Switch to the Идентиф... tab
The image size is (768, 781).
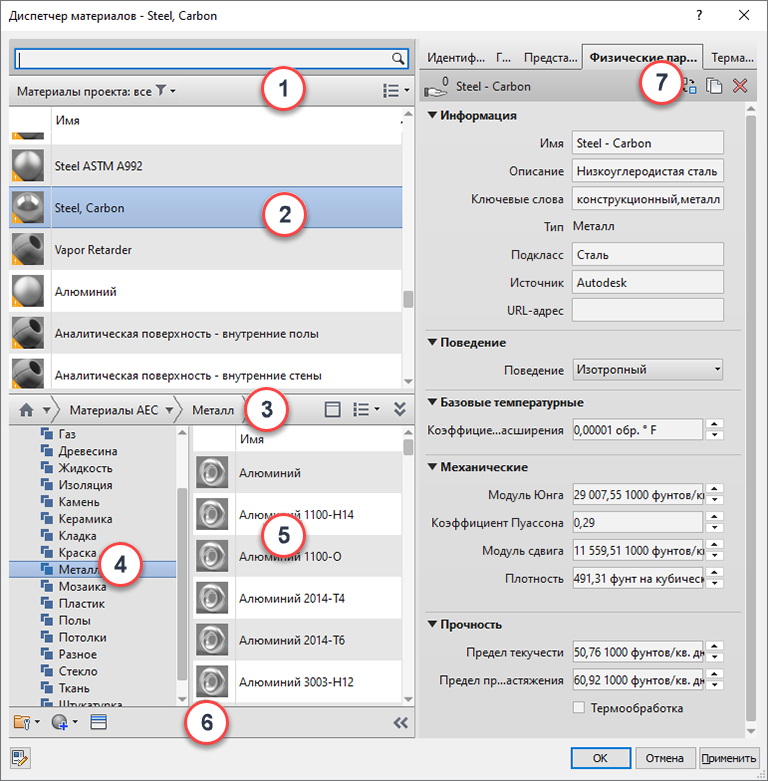[x=456, y=58]
